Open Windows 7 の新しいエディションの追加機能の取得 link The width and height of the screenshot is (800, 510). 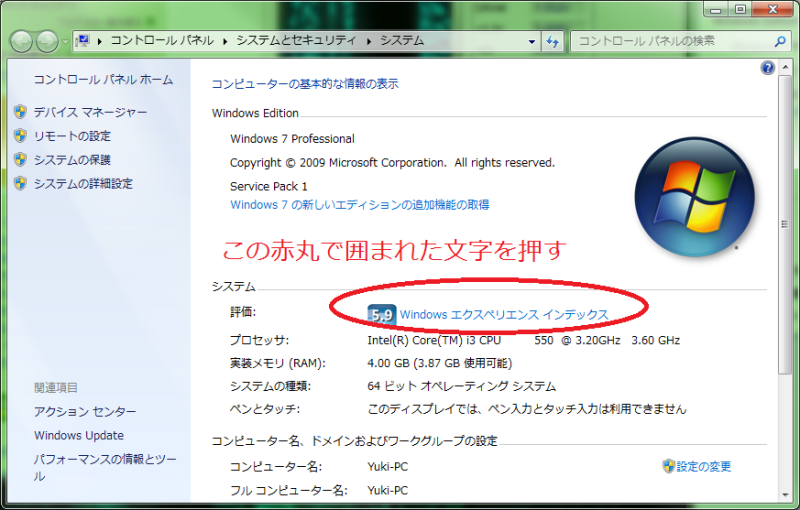click(359, 205)
